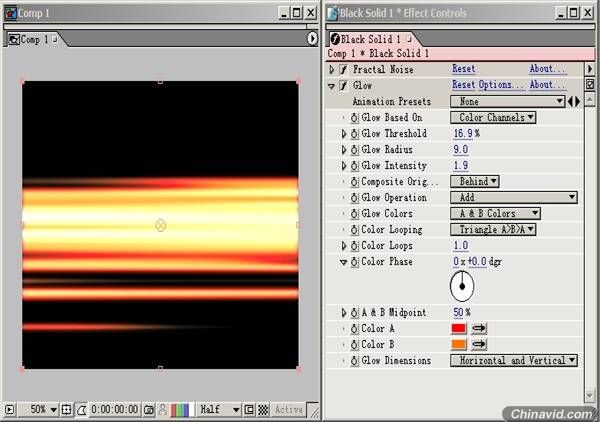
Task: Select the Black Solid 1 effect tab
Action: [x=372, y=39]
